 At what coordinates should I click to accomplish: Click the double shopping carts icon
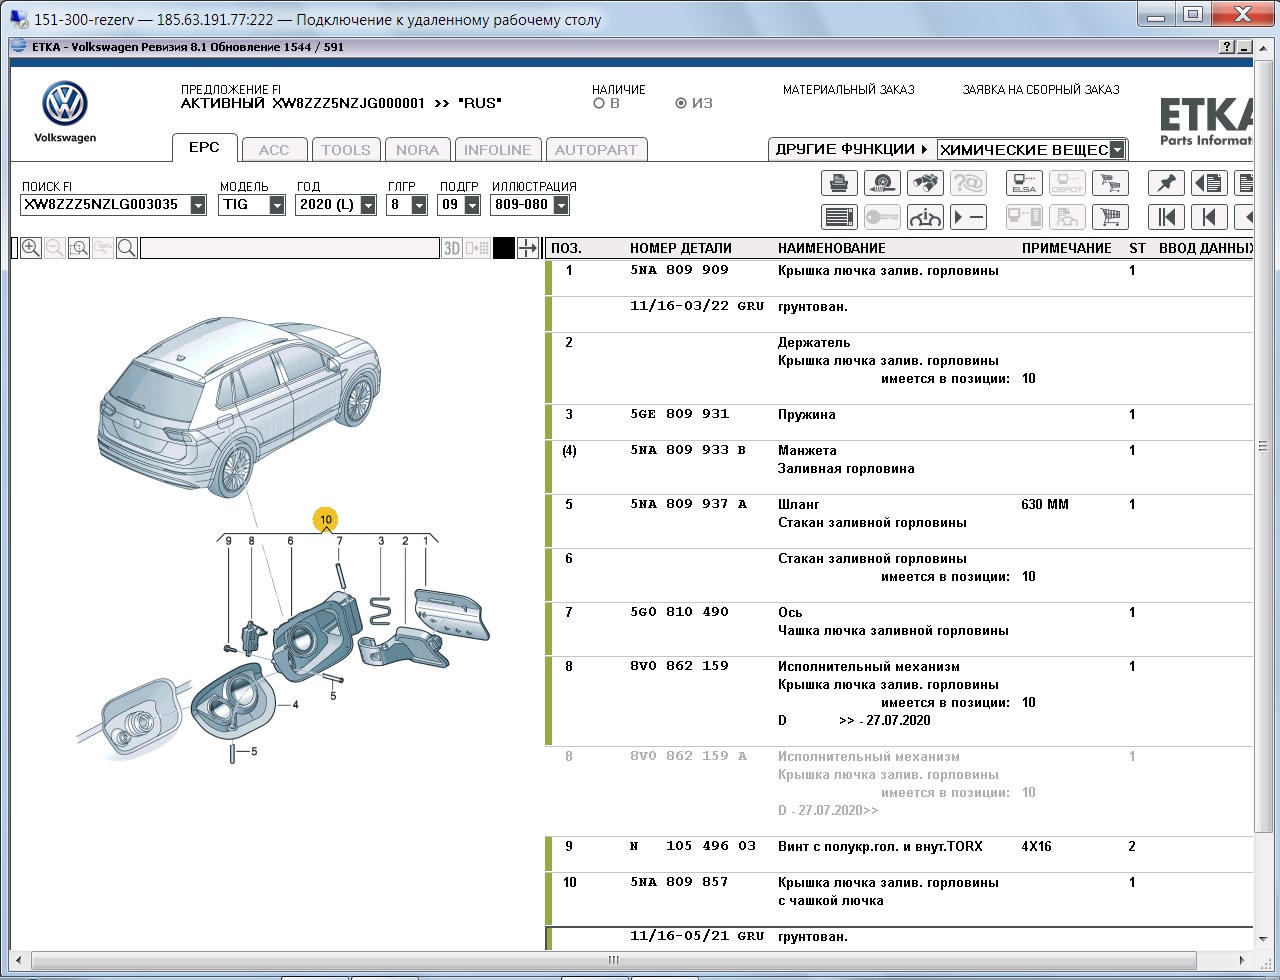1110,183
